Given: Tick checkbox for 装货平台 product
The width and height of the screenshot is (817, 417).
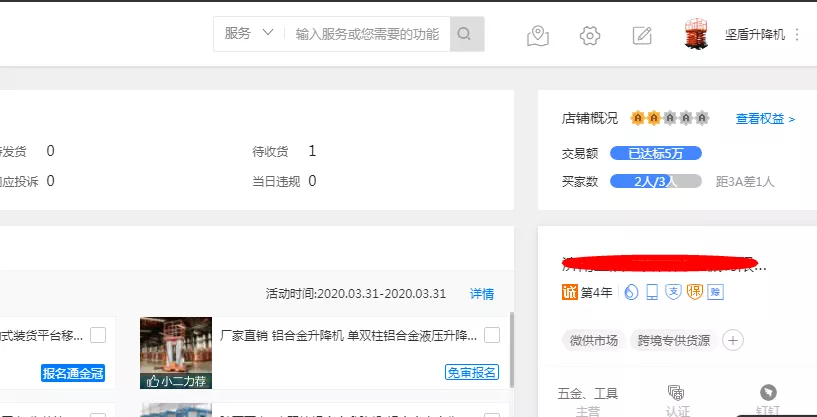Looking at the screenshot, I should (x=98, y=335).
